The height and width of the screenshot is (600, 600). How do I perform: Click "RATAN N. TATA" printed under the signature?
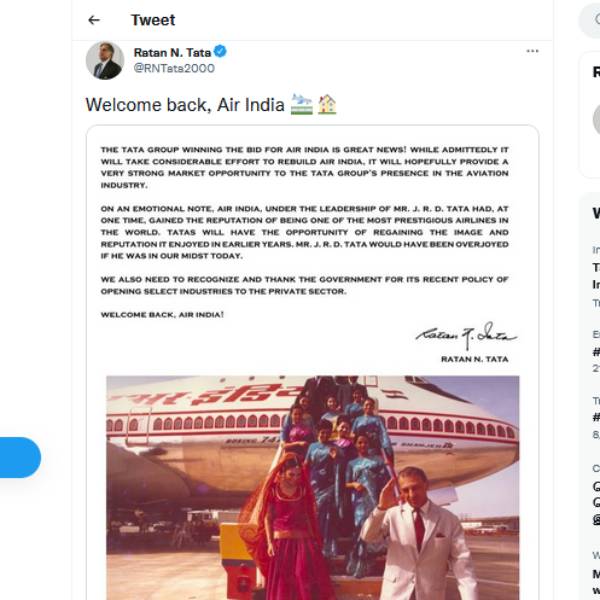[475, 359]
